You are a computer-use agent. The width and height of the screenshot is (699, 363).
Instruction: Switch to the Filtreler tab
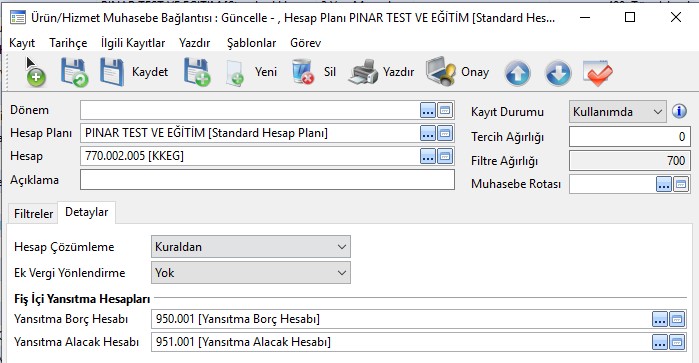point(33,214)
